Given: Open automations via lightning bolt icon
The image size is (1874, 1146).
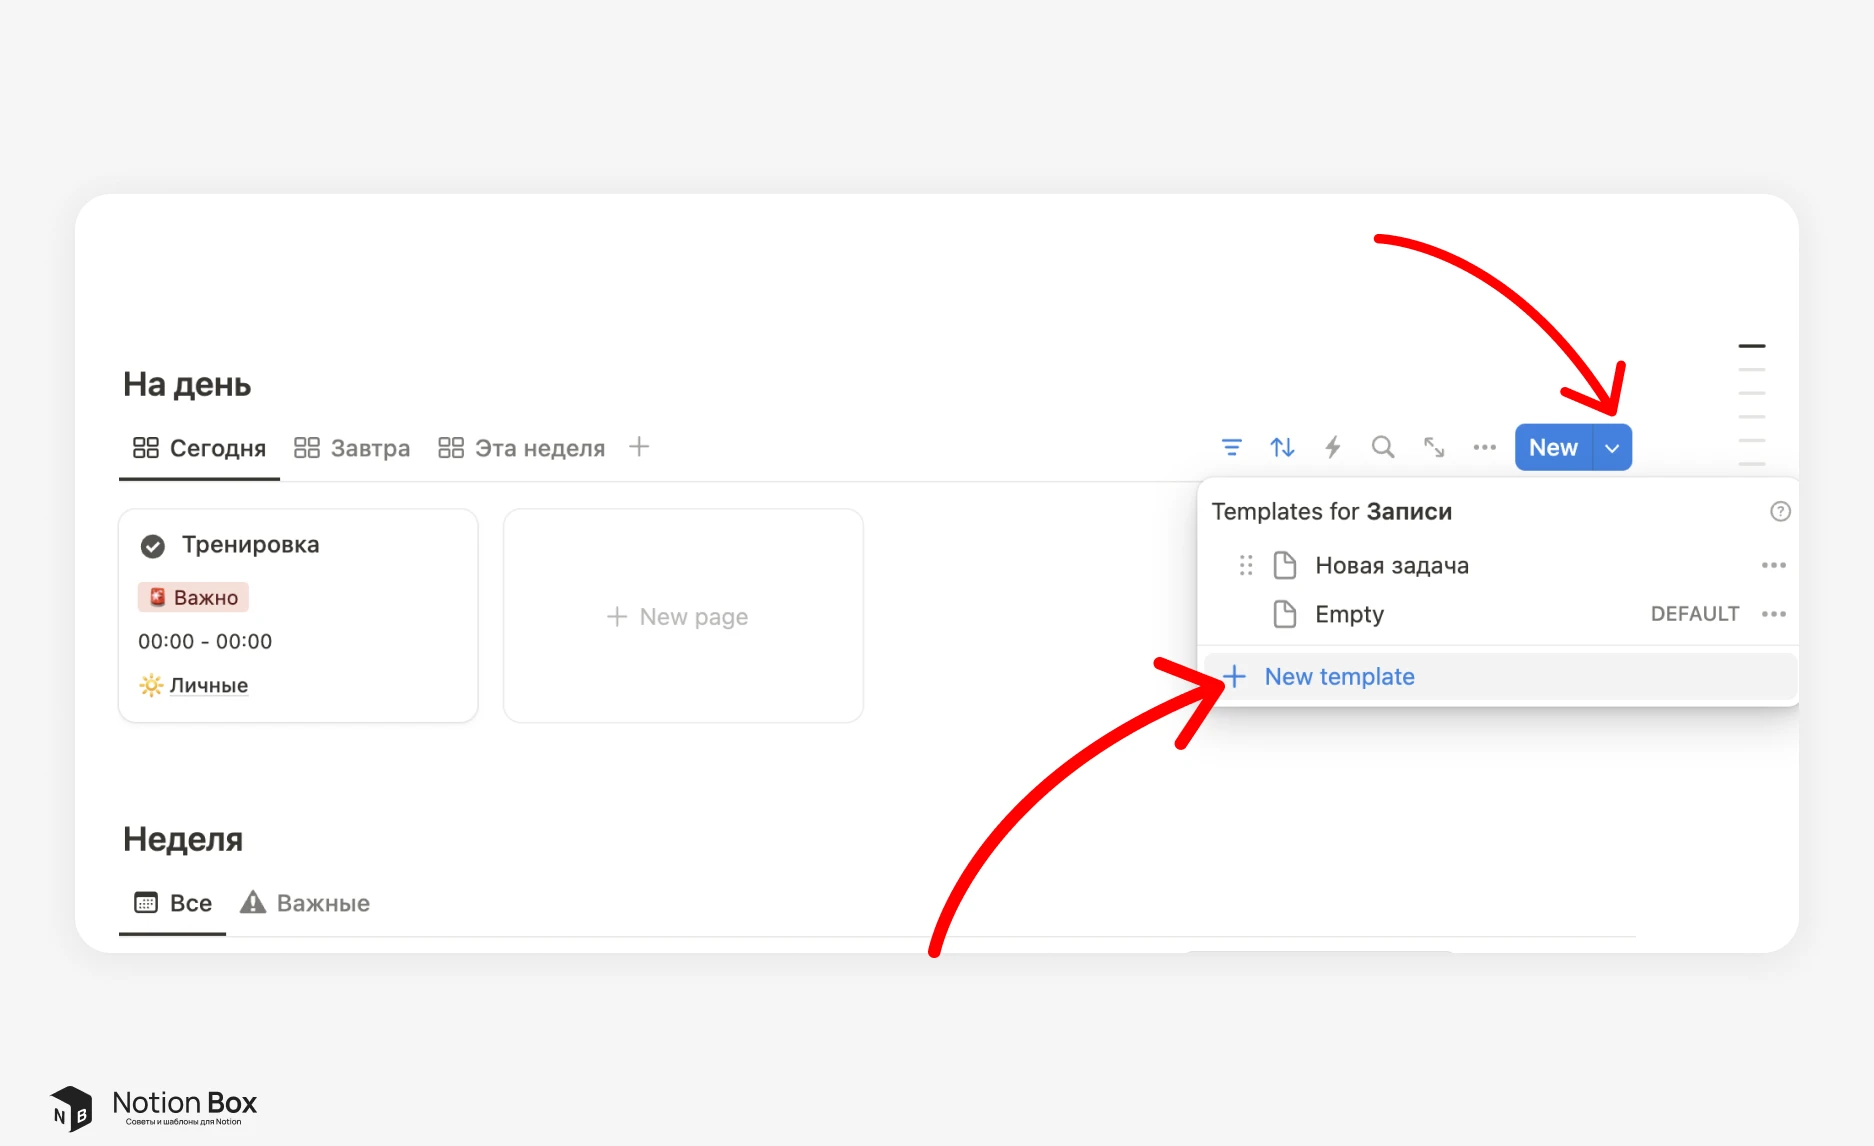Looking at the screenshot, I should [1333, 448].
